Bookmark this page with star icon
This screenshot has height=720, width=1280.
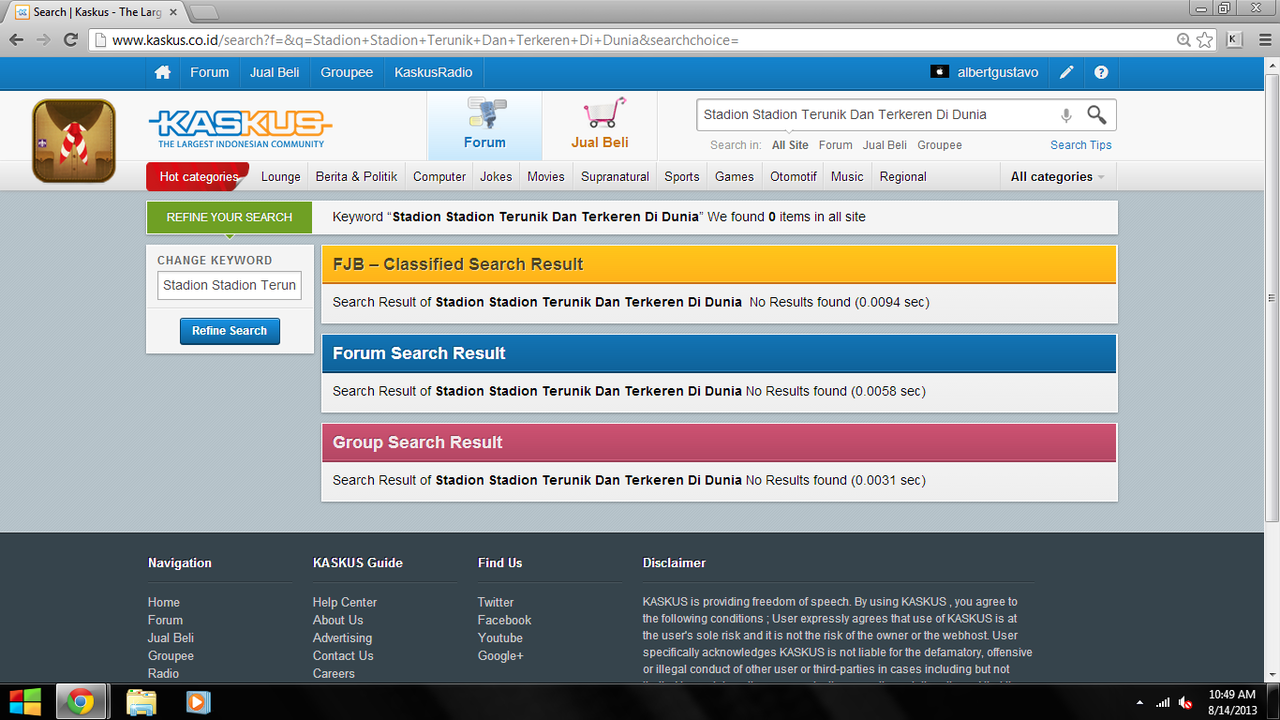1205,40
